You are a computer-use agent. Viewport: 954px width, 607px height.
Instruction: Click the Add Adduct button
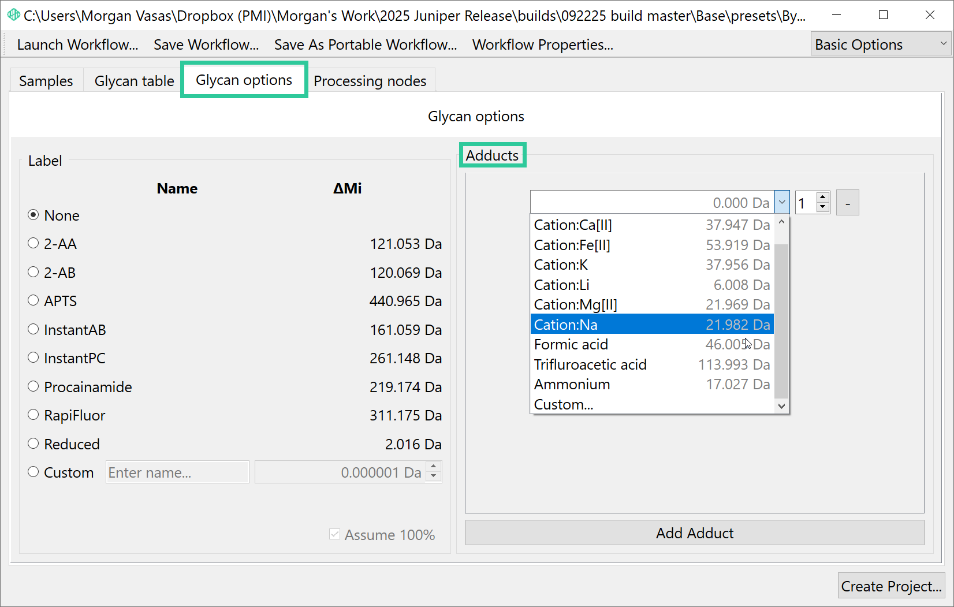[695, 533]
